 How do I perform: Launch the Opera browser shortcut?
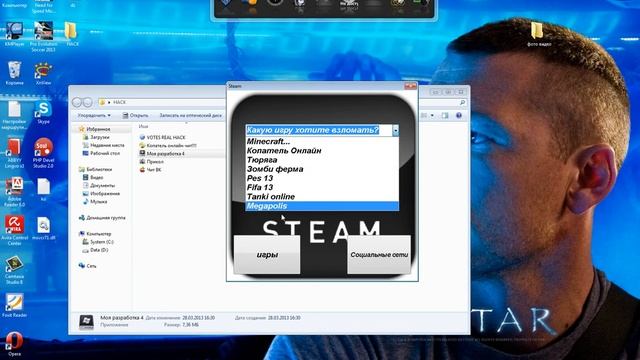click(x=15, y=344)
